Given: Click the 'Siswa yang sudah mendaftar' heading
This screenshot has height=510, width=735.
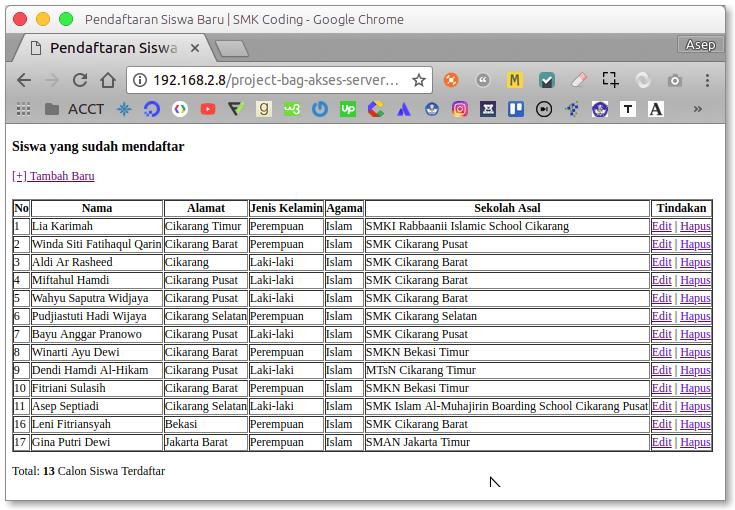Looking at the screenshot, I should click(x=98, y=147).
